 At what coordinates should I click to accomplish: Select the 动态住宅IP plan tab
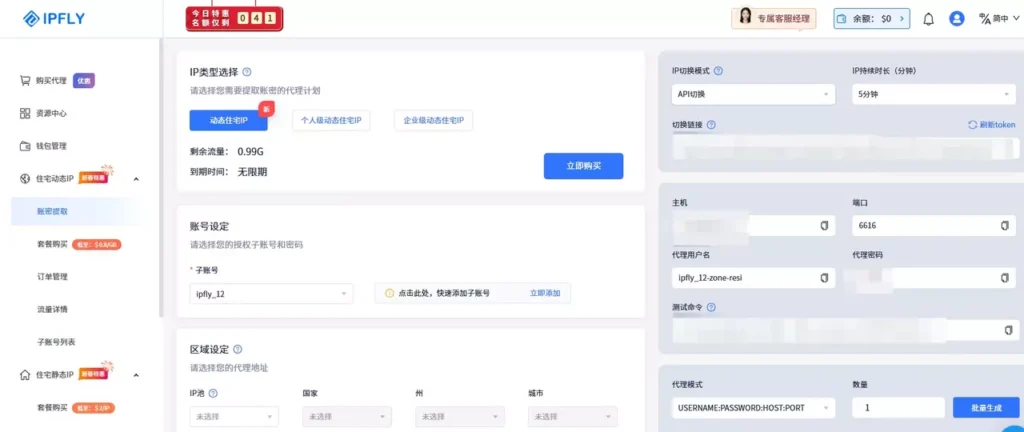pos(229,121)
